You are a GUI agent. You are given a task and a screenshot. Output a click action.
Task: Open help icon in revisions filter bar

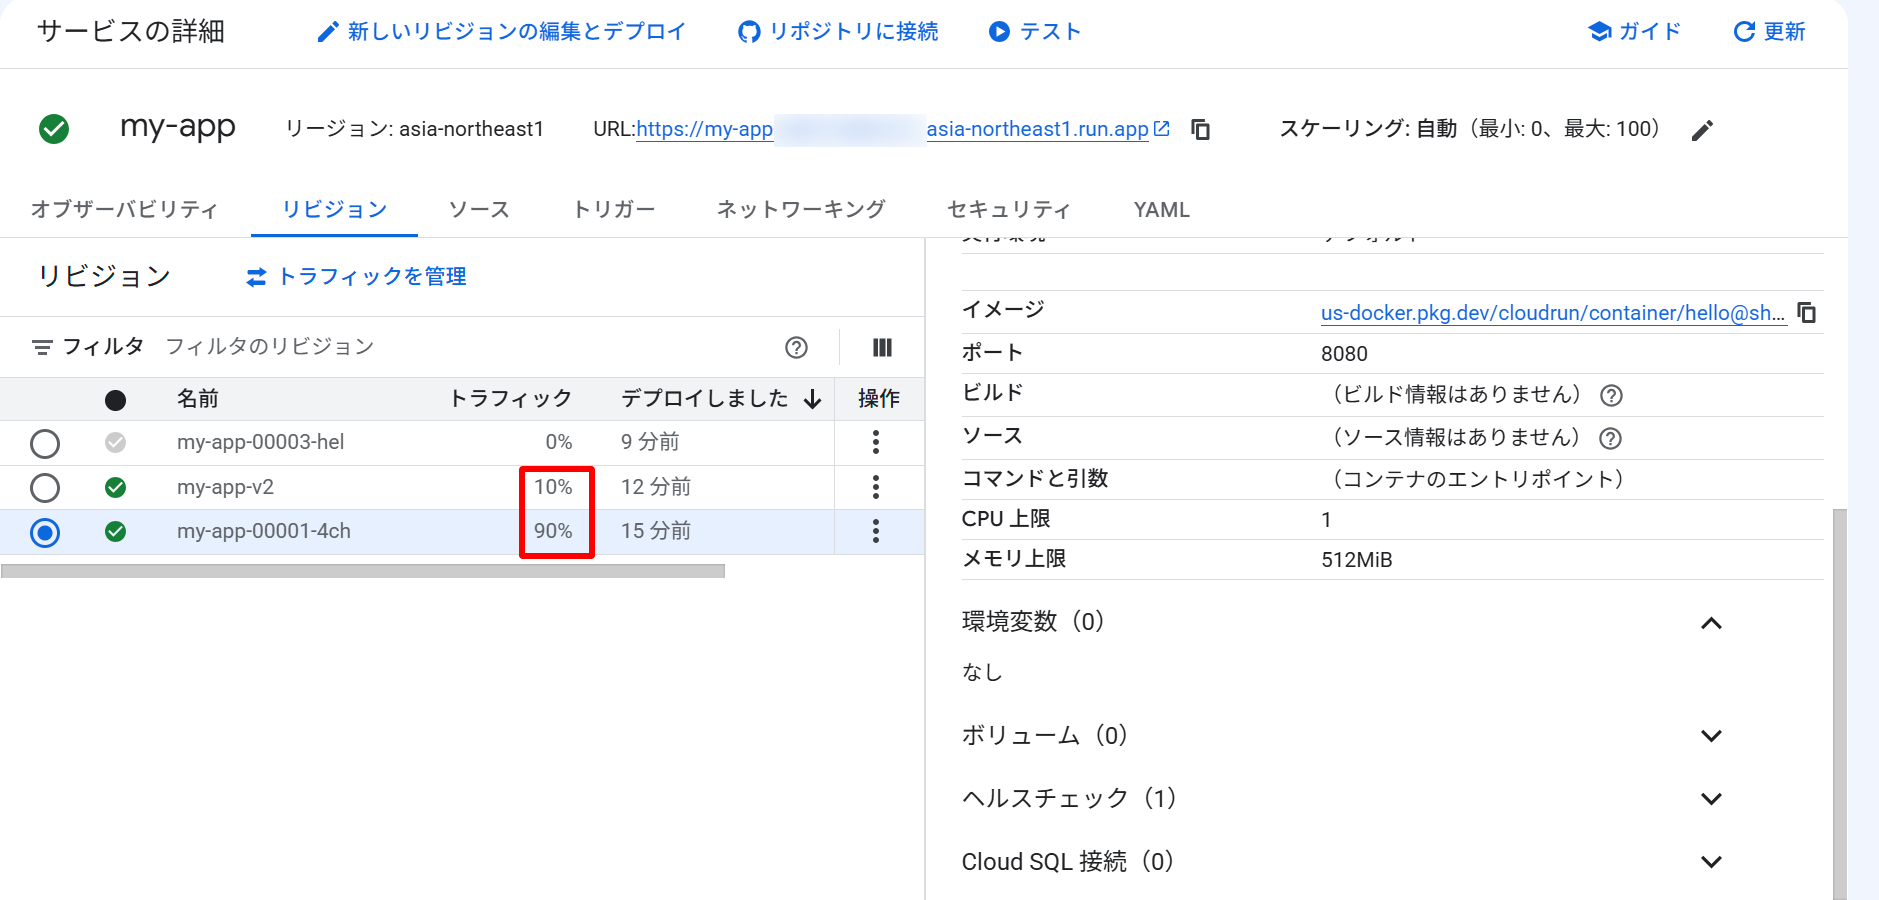tap(796, 347)
